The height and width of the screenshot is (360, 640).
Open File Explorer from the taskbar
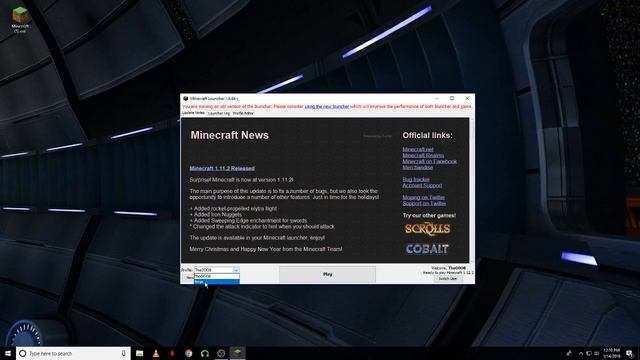point(140,353)
